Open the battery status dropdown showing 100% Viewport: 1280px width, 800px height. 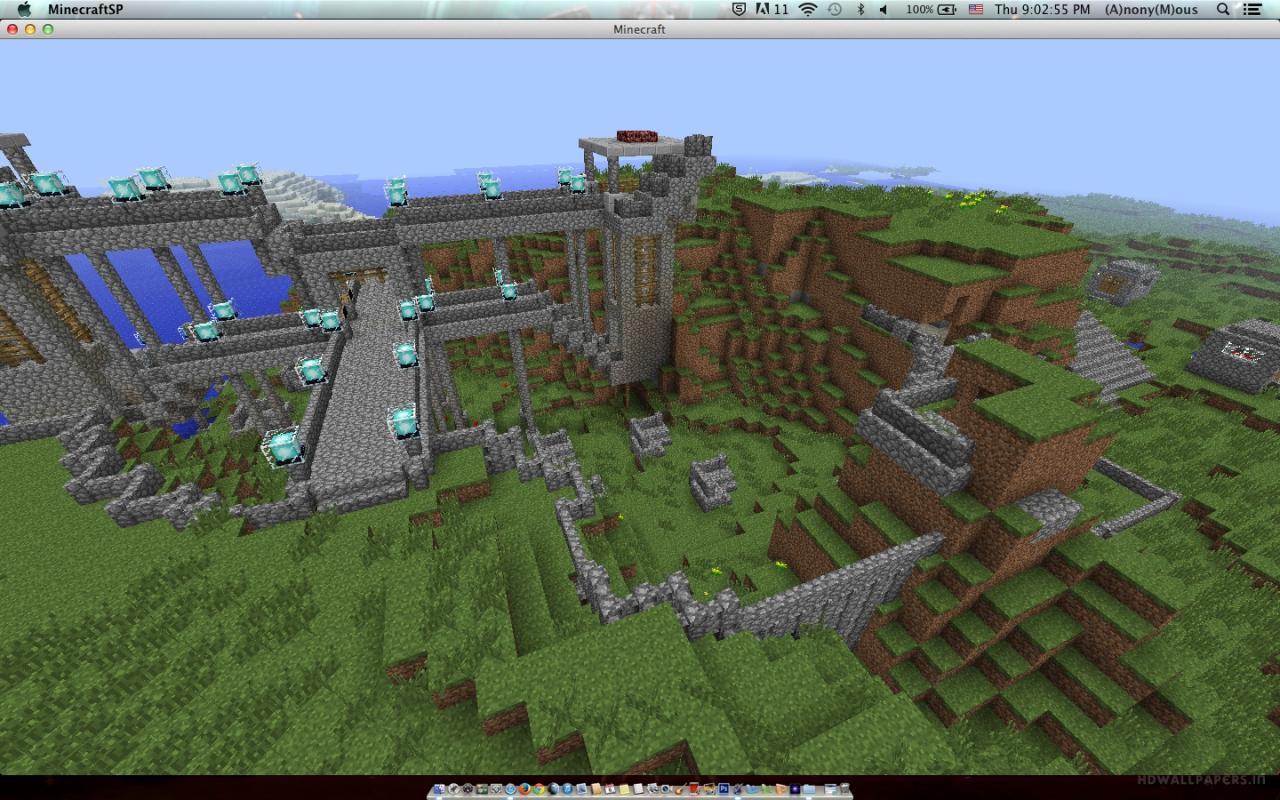pos(928,9)
